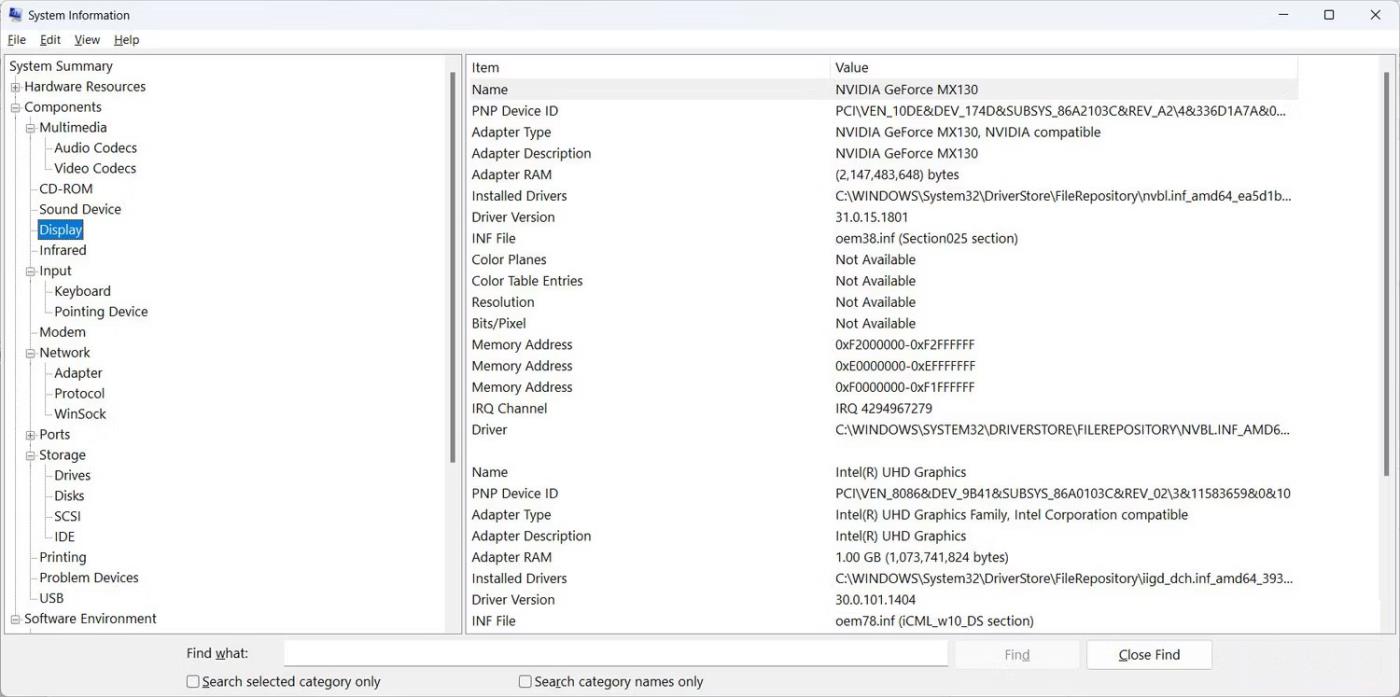Click Adapter RAM 1.00 GB value
The height and width of the screenshot is (697, 1400).
pyautogui.click(x=922, y=557)
